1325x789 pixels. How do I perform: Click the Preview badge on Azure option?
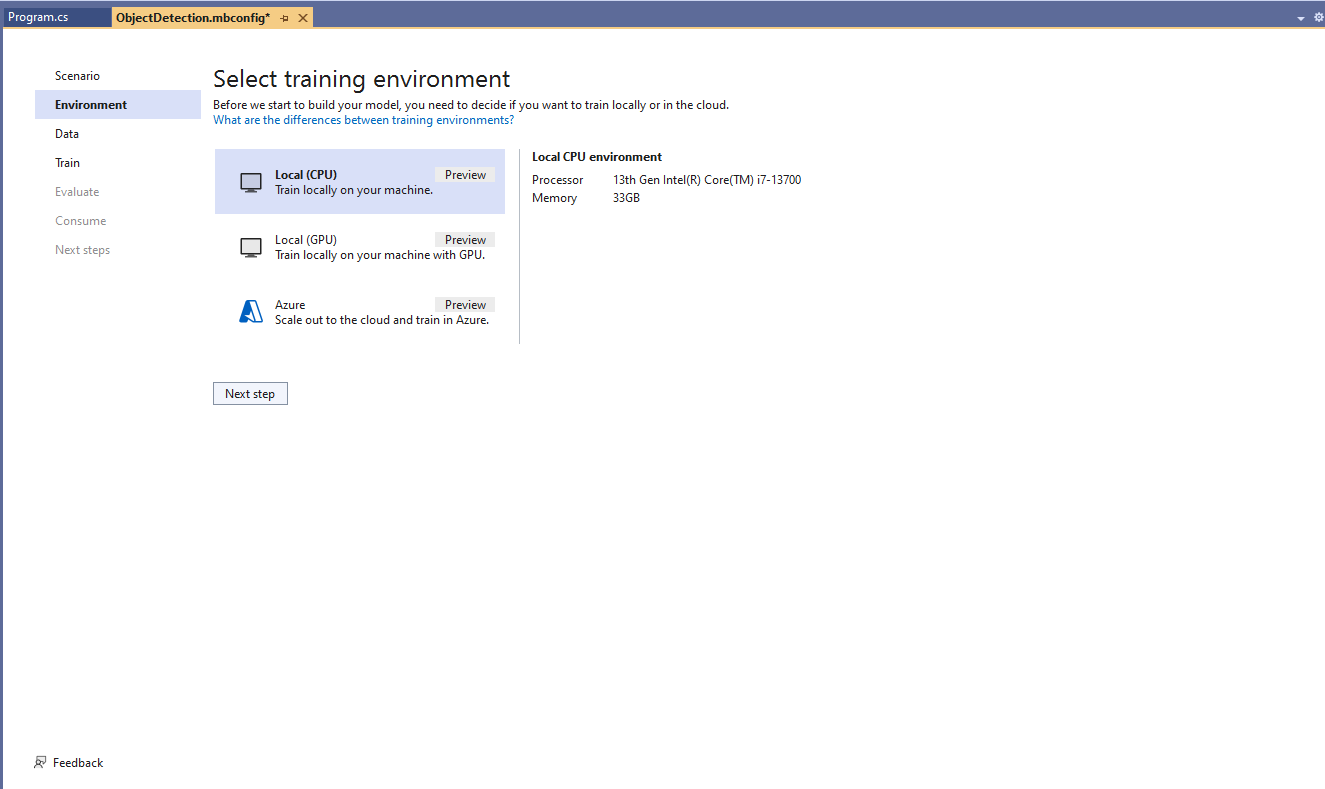click(x=465, y=305)
